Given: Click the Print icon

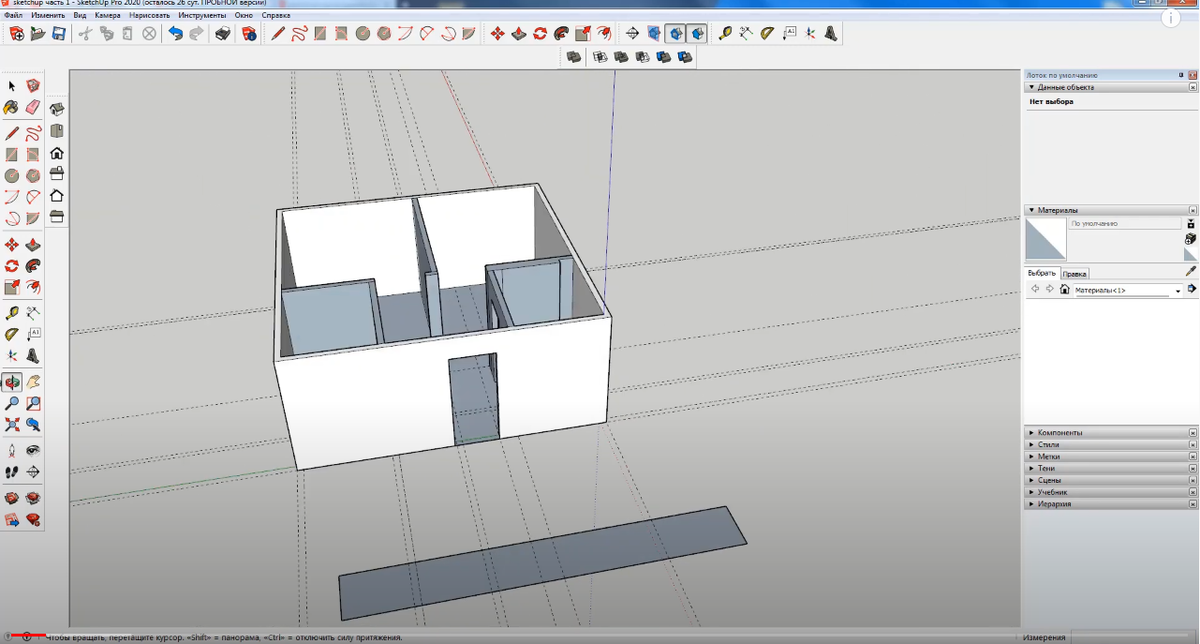Looking at the screenshot, I should pos(223,34).
